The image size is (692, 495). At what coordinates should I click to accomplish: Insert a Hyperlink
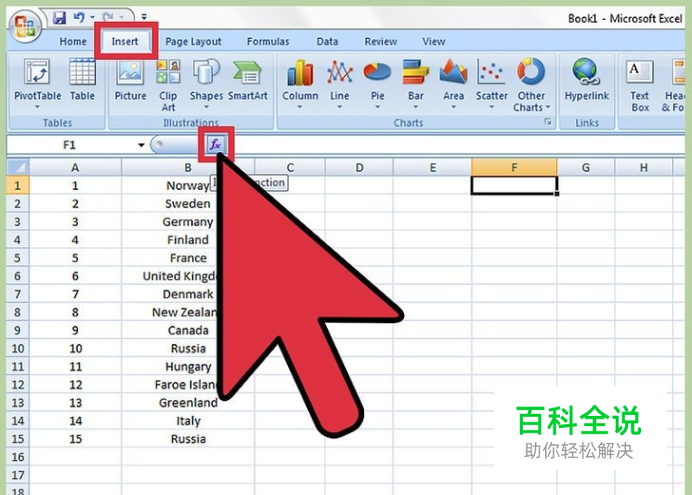[x=587, y=79]
